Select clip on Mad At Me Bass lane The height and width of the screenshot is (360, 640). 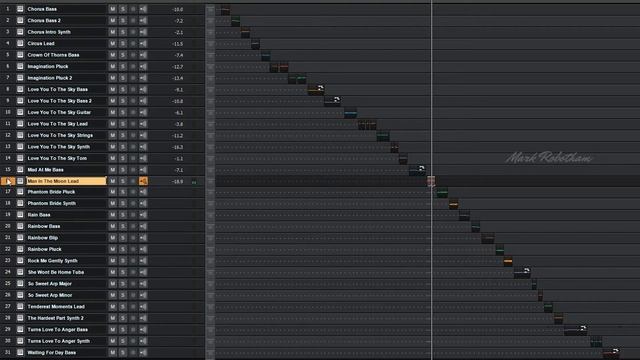coord(417,170)
